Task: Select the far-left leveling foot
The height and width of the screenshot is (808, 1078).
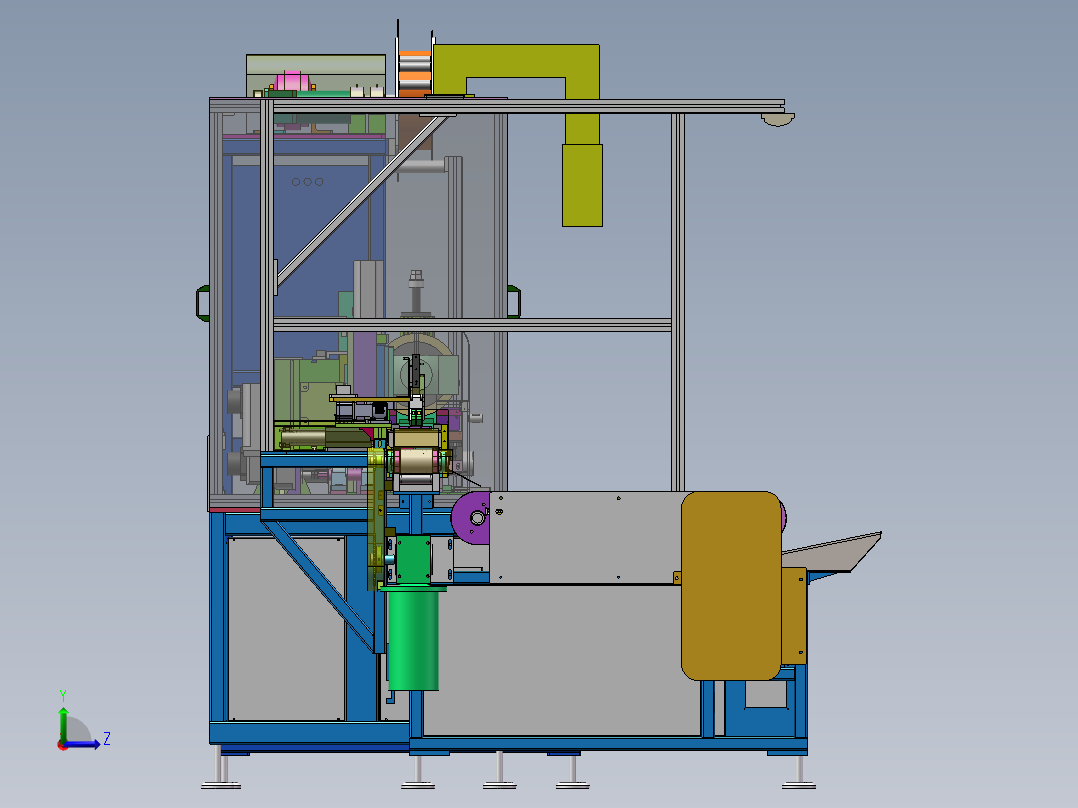Action: [220, 767]
